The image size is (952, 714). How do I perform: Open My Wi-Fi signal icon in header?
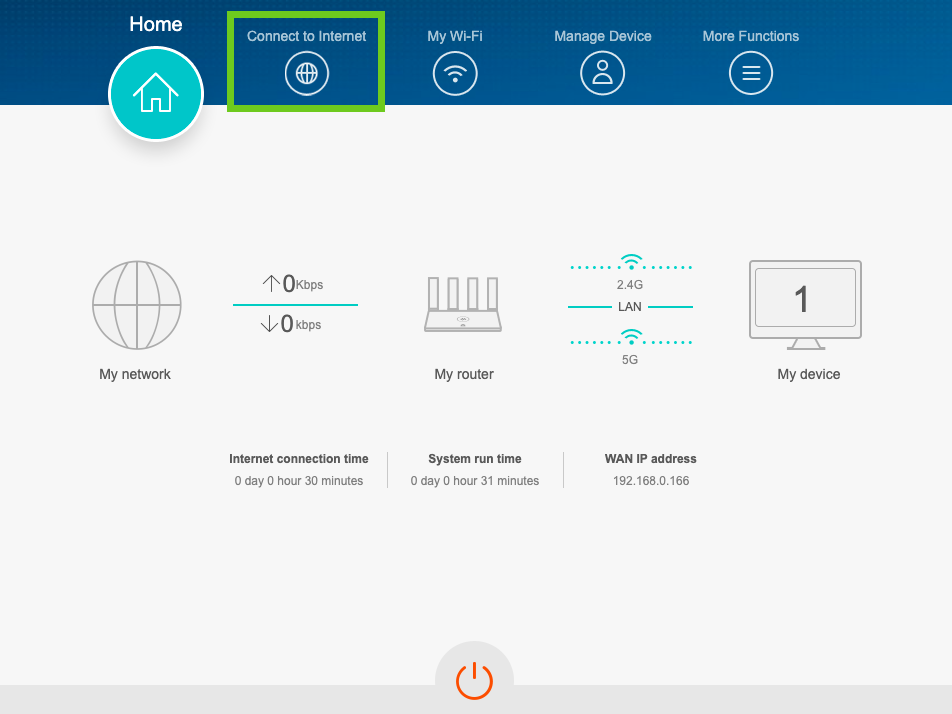pos(455,74)
